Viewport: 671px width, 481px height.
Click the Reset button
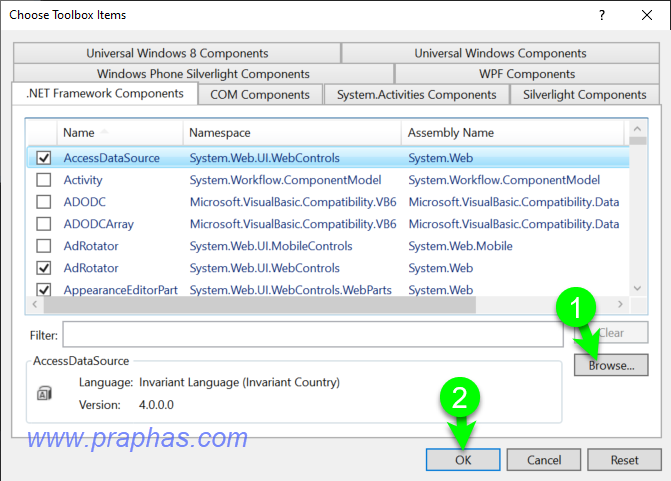click(625, 460)
